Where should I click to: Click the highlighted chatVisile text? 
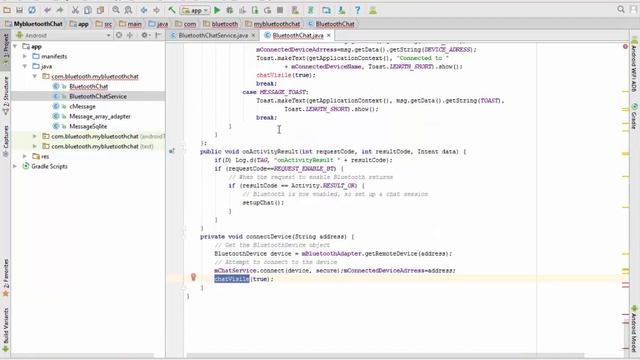click(232, 279)
